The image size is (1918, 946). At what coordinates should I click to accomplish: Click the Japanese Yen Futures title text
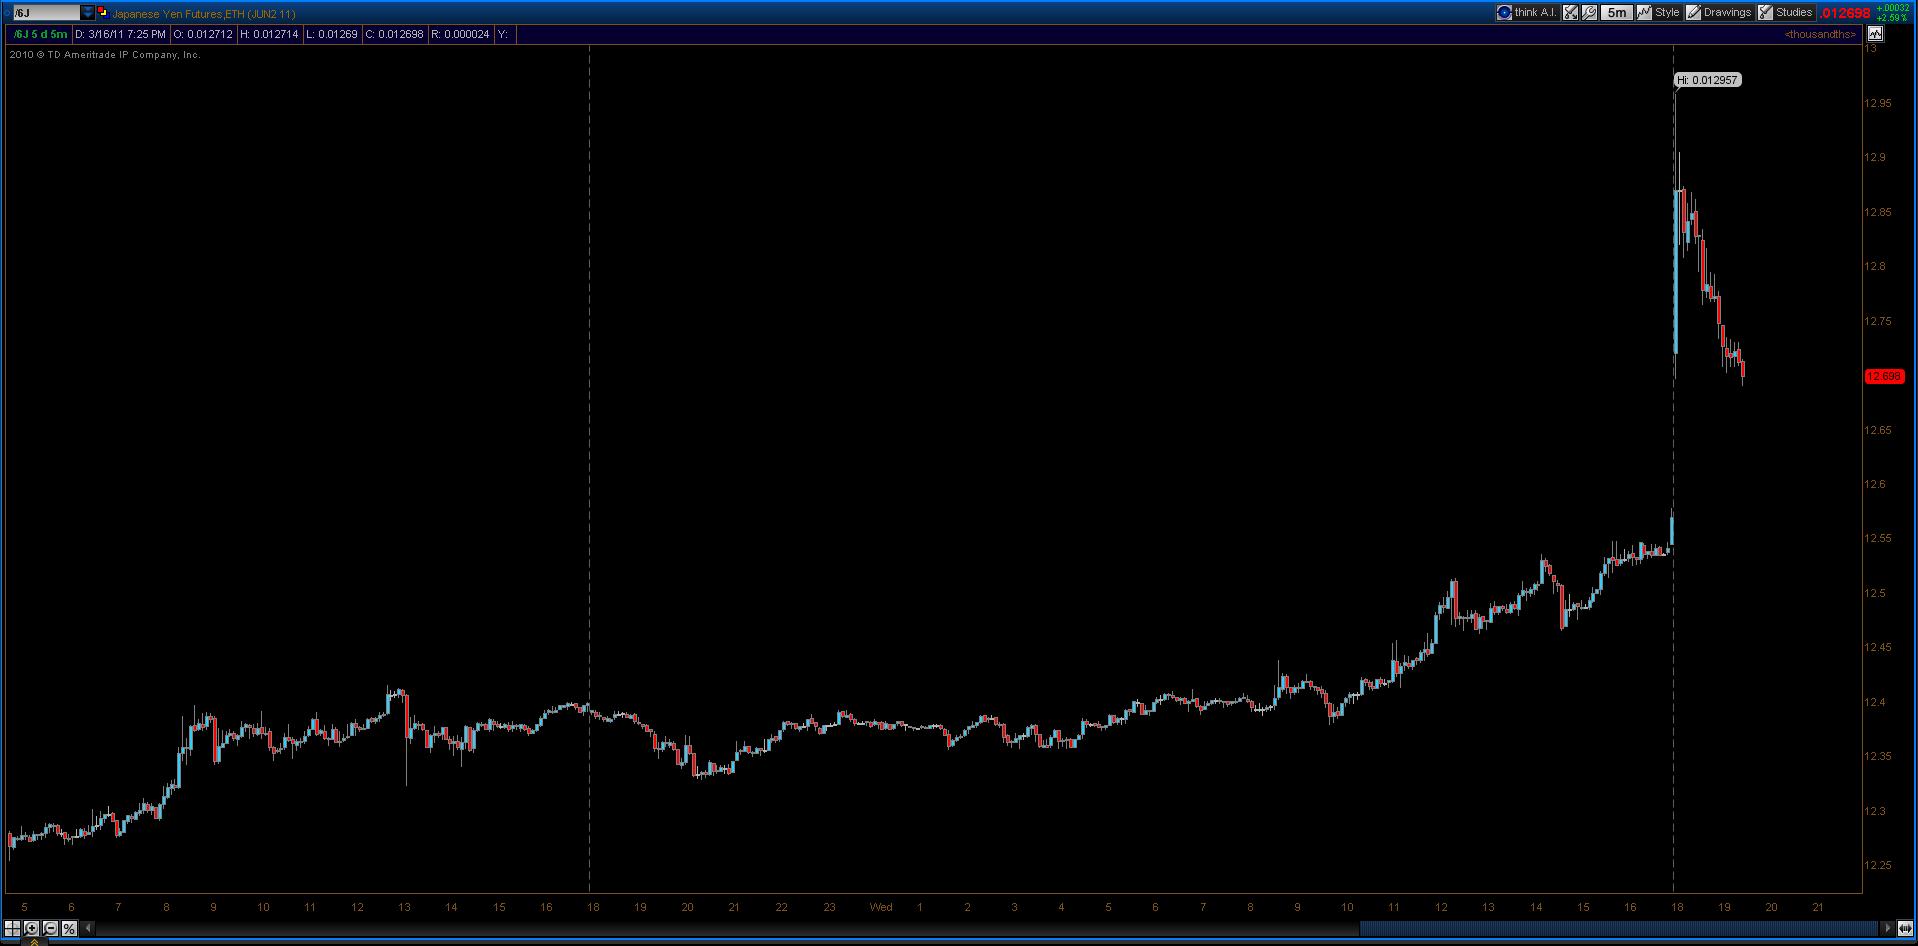(x=203, y=13)
